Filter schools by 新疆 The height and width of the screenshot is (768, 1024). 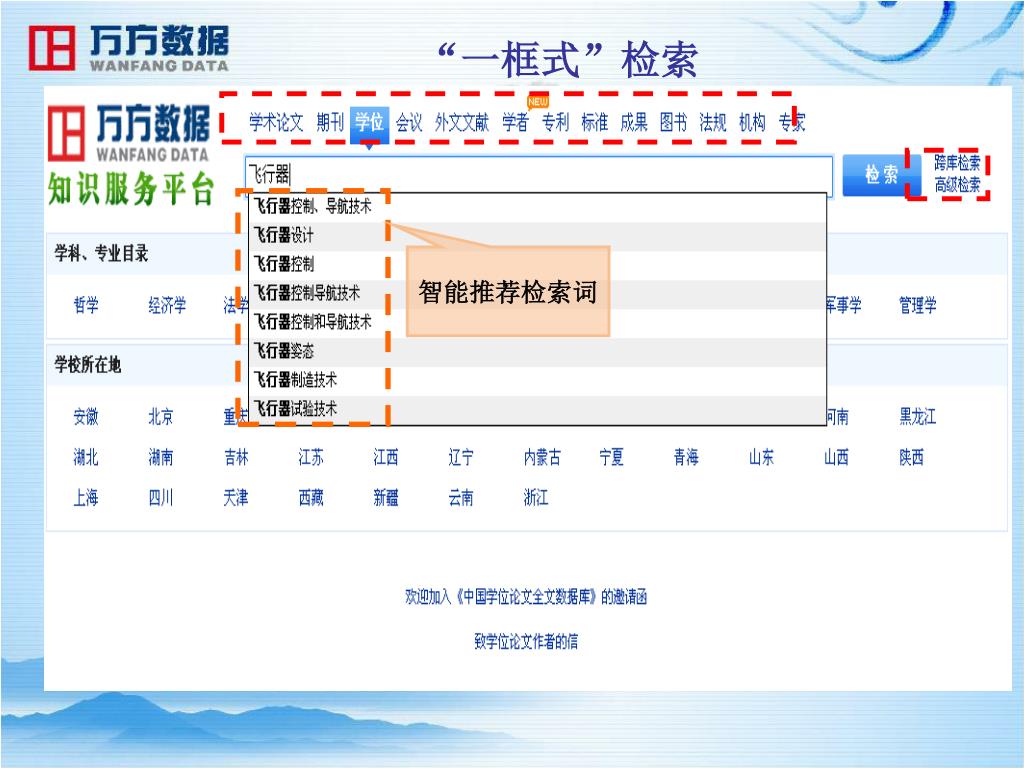click(386, 498)
